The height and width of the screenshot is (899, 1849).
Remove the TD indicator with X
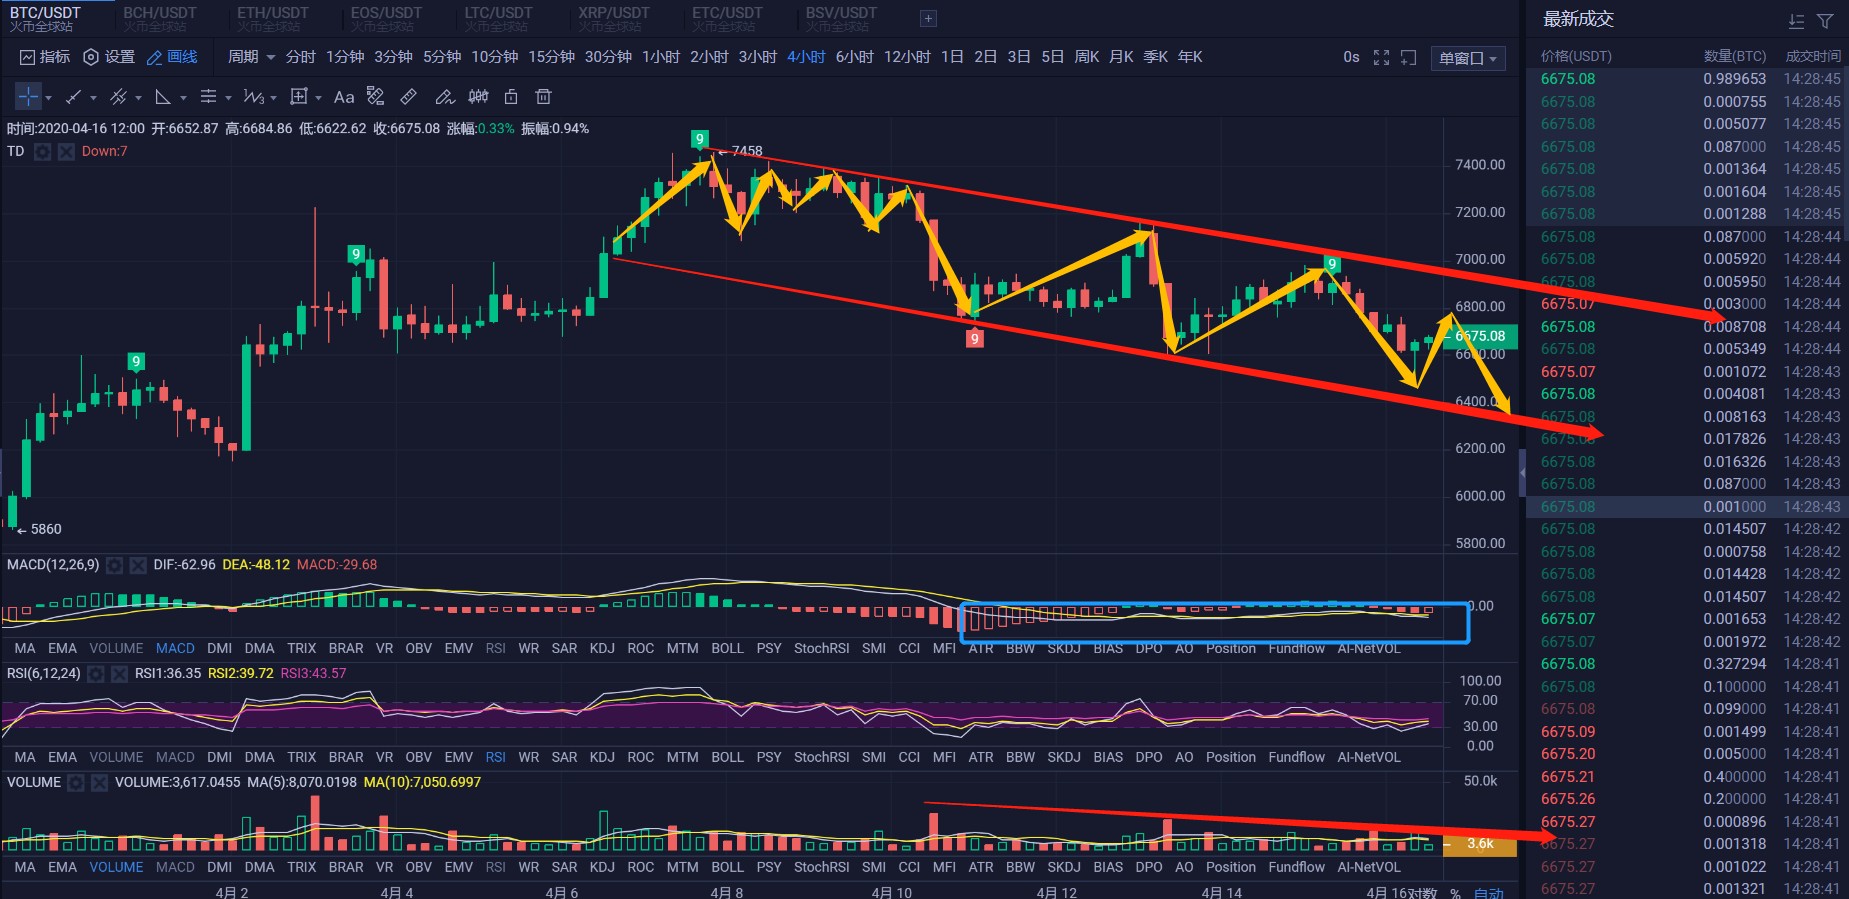point(66,152)
